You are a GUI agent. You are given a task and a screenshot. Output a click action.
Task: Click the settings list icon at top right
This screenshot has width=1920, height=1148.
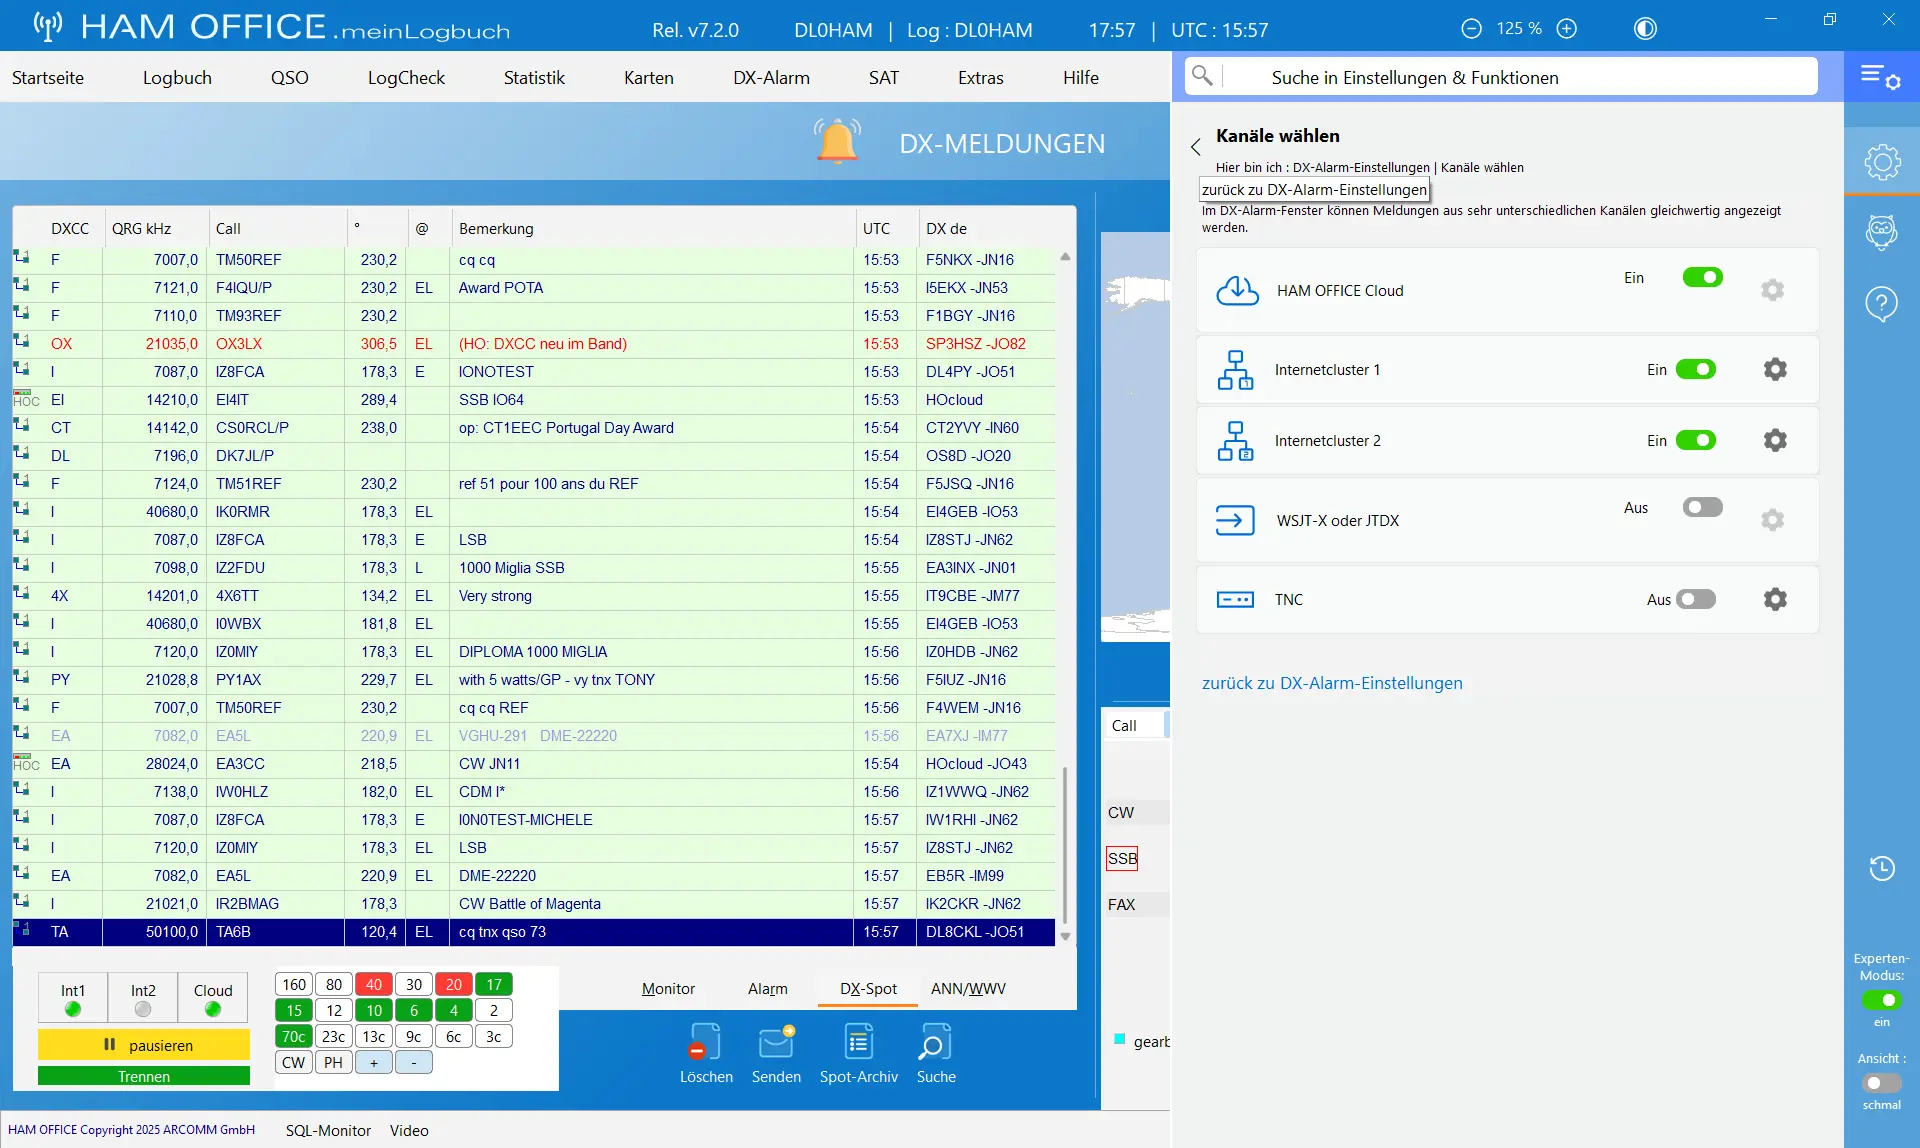[1880, 77]
